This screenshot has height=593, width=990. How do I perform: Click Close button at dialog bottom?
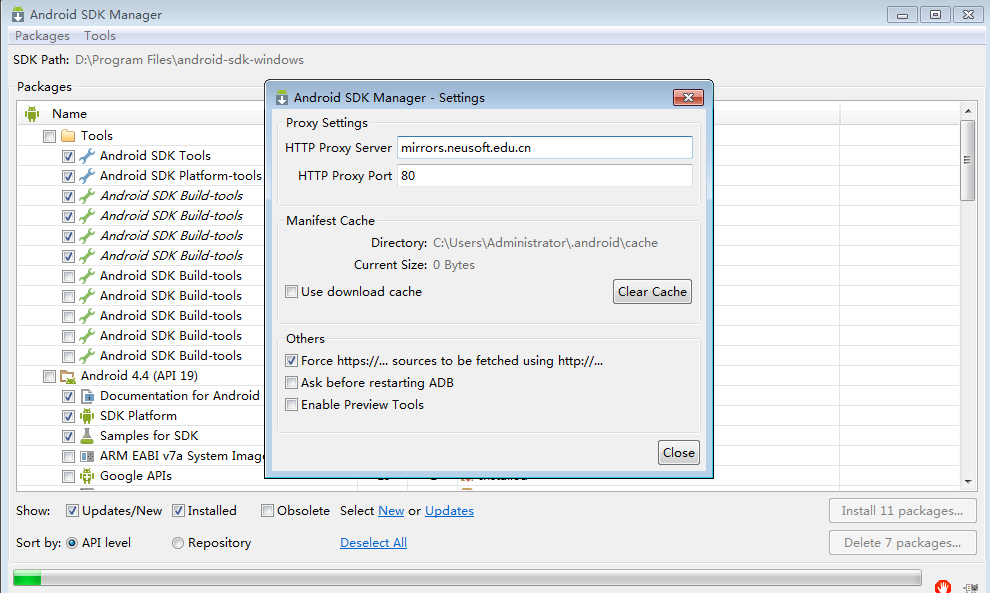click(679, 453)
